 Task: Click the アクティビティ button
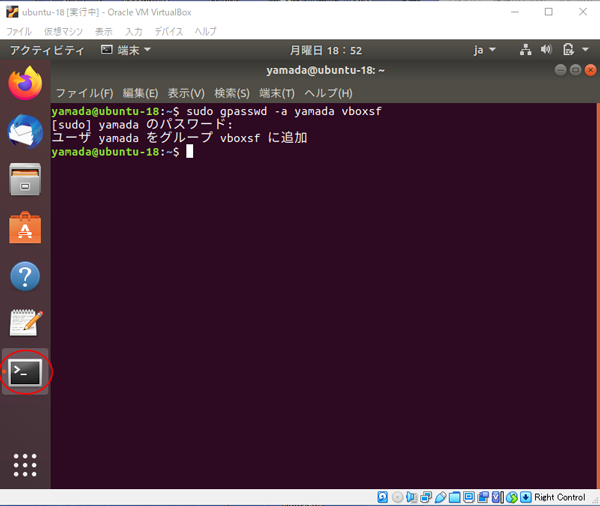[47, 50]
